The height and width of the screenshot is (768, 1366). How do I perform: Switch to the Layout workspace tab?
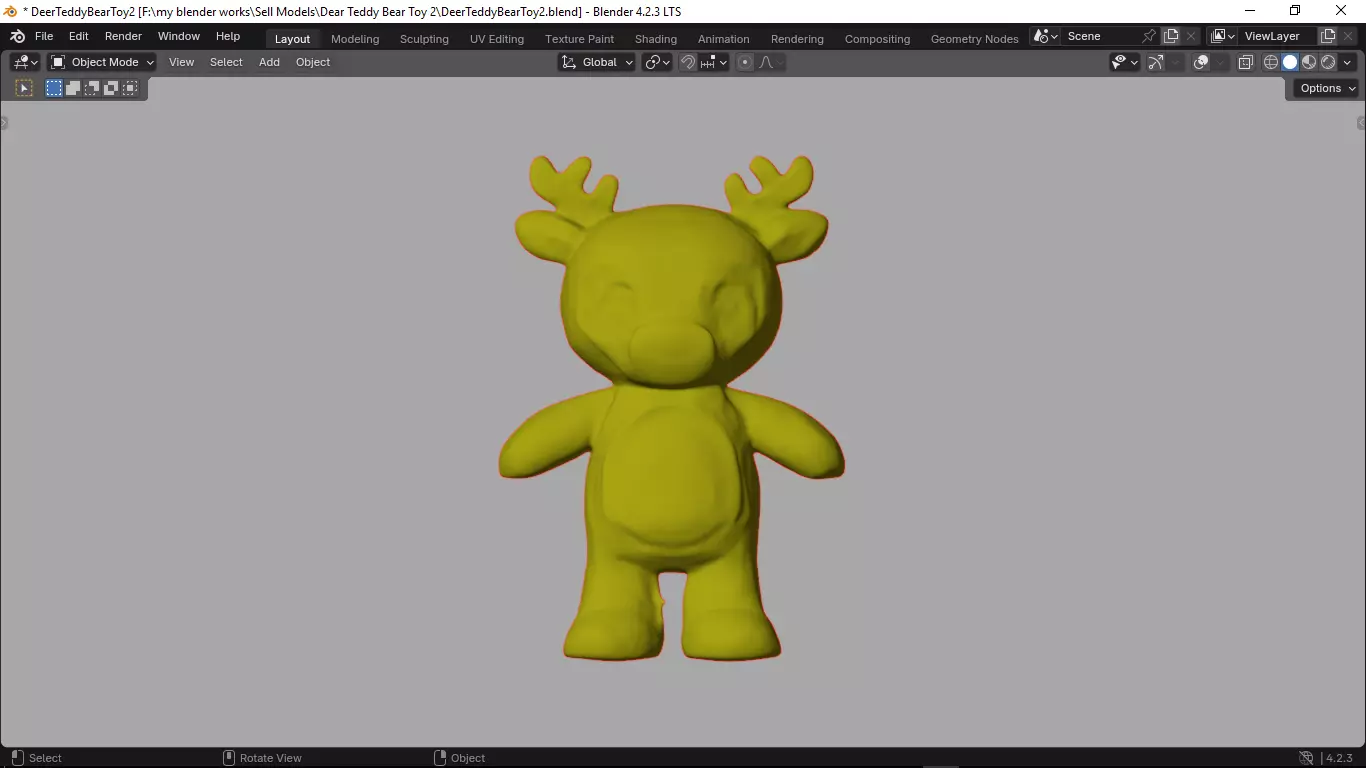pos(292,39)
